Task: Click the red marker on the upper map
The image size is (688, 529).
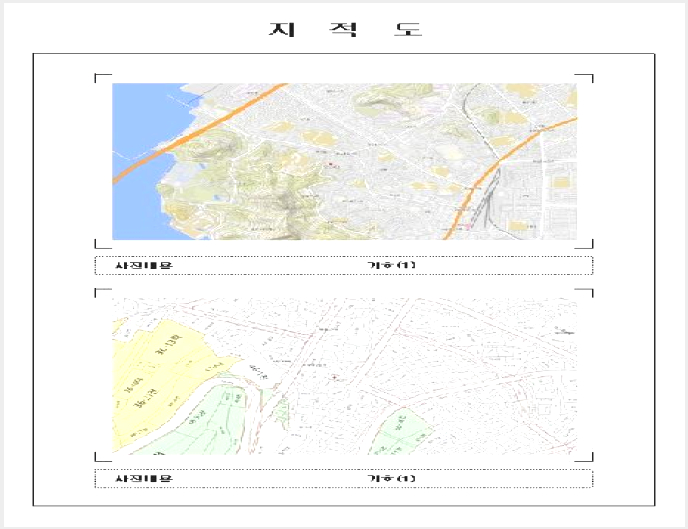Action: 330,164
